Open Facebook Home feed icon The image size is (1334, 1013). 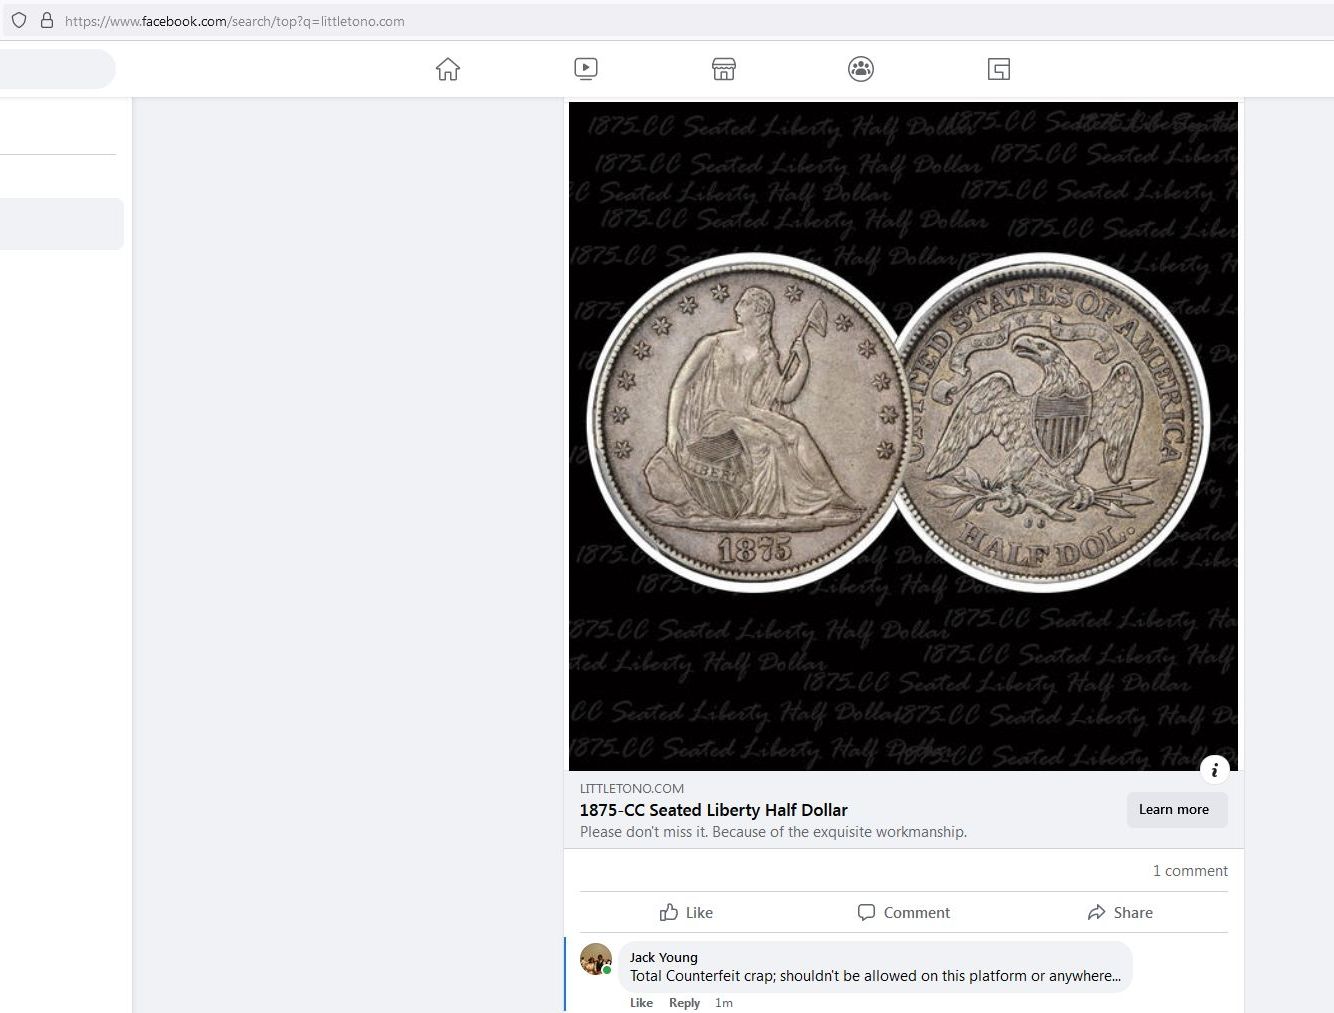pyautogui.click(x=448, y=69)
